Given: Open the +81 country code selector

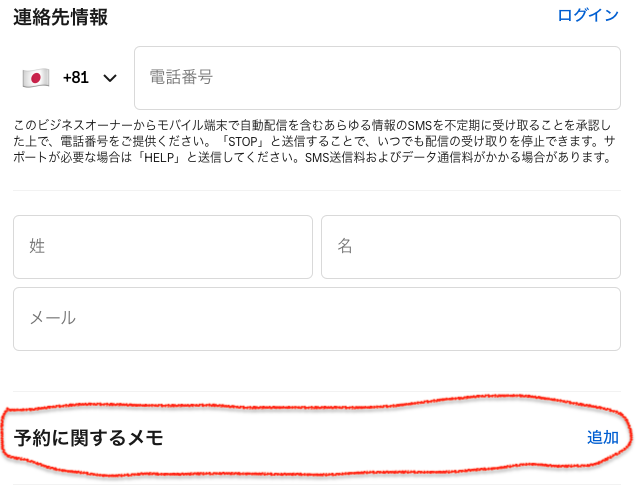Looking at the screenshot, I should pyautogui.click(x=70, y=78).
